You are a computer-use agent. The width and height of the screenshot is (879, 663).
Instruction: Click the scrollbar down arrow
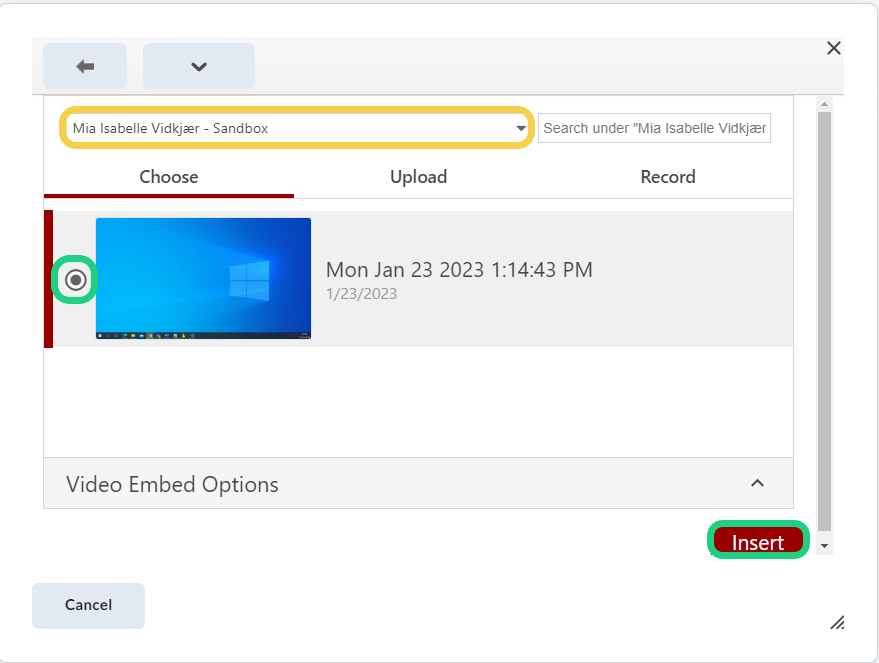[824, 546]
